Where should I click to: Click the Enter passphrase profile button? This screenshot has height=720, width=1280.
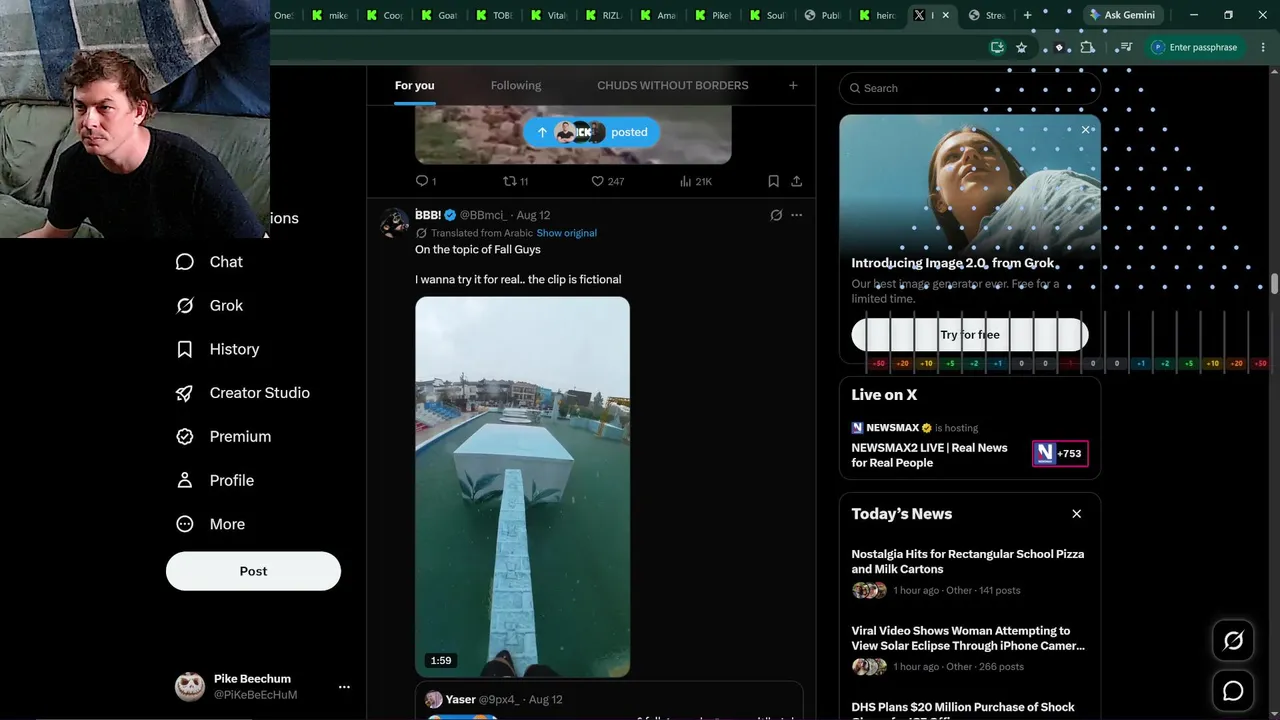pyautogui.click(x=1194, y=47)
